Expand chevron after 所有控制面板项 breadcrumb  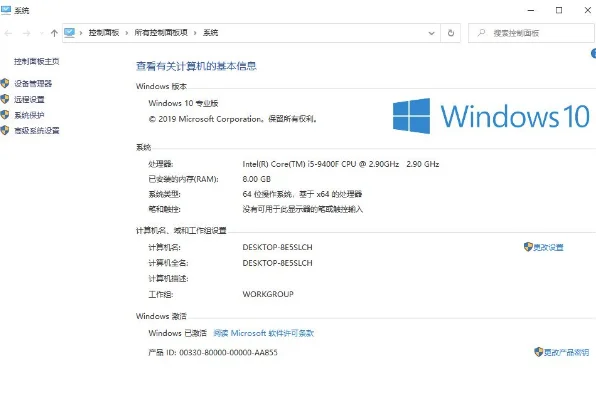click(x=195, y=33)
